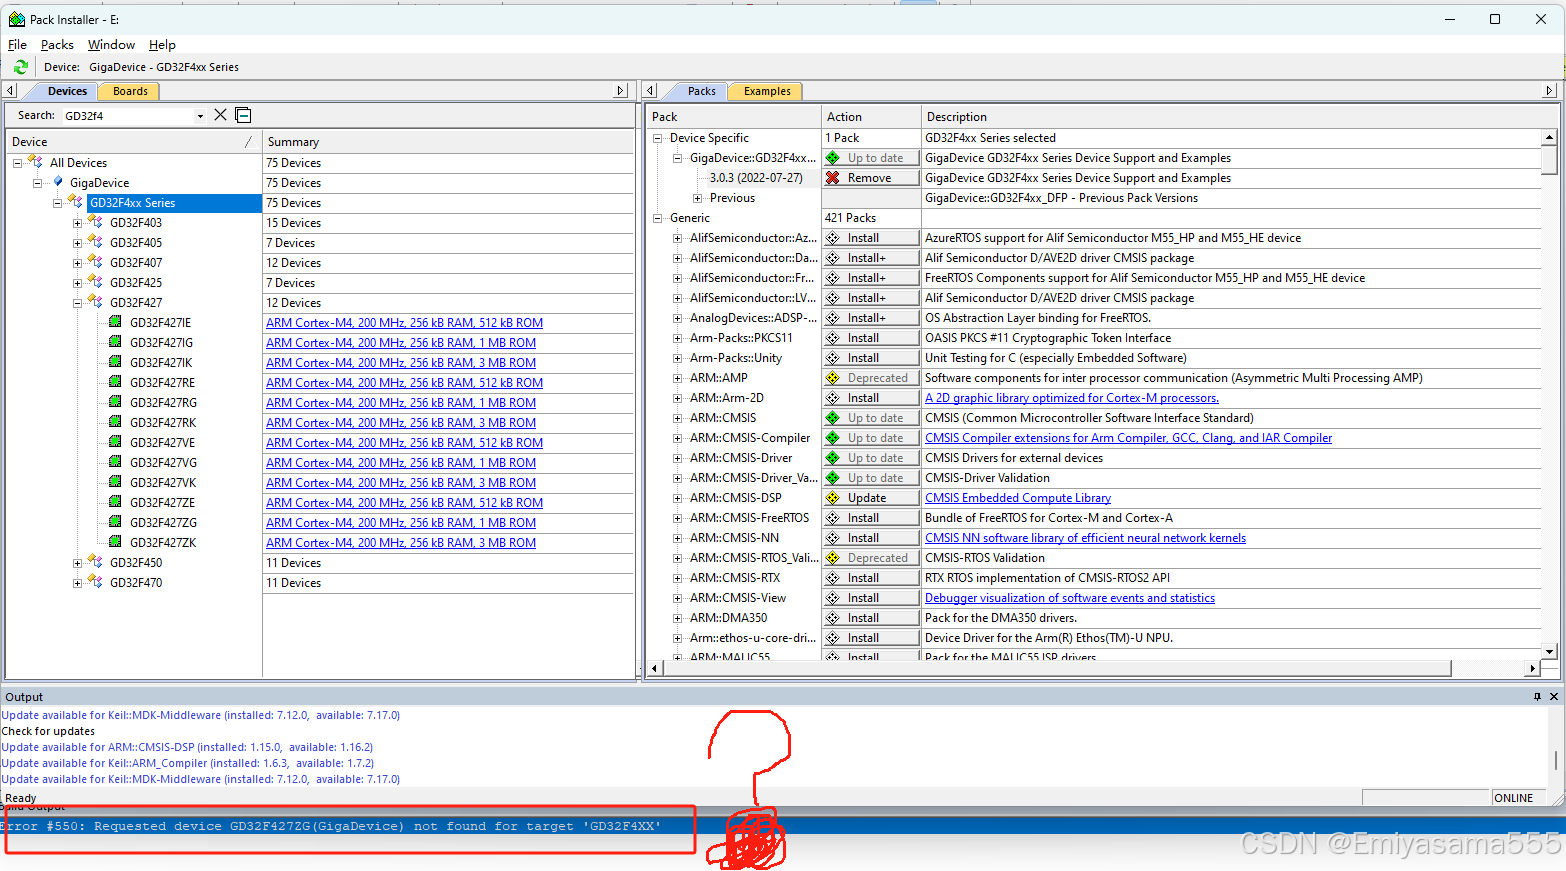
Task: Collapse the Device Specific pack group
Action: tap(657, 138)
